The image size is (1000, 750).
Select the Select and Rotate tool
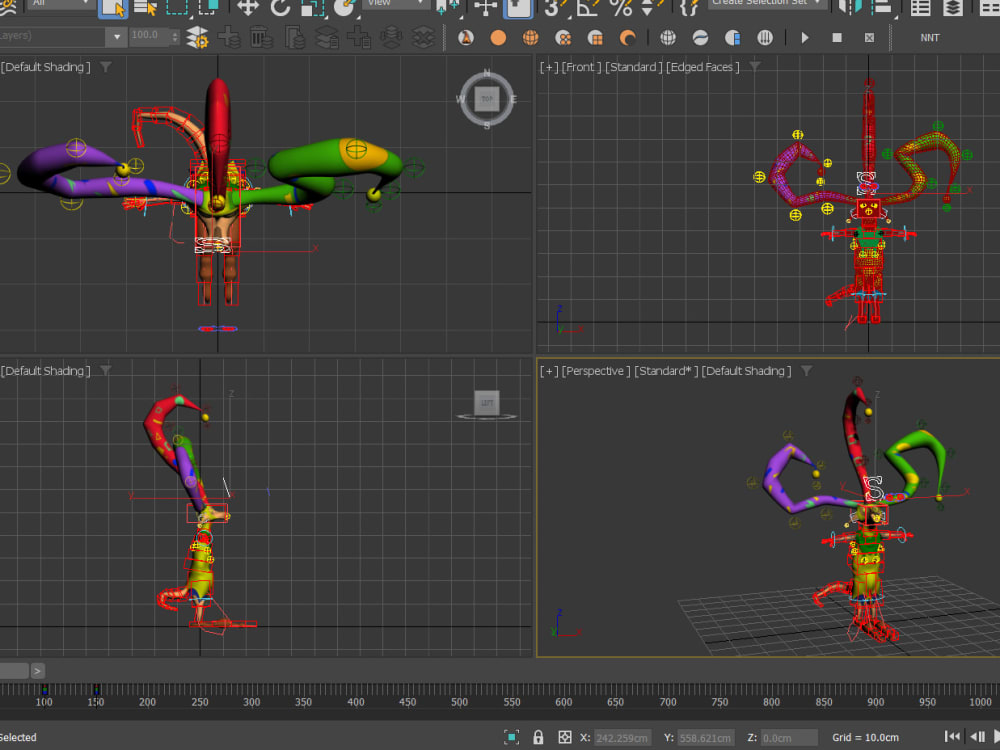[x=280, y=8]
